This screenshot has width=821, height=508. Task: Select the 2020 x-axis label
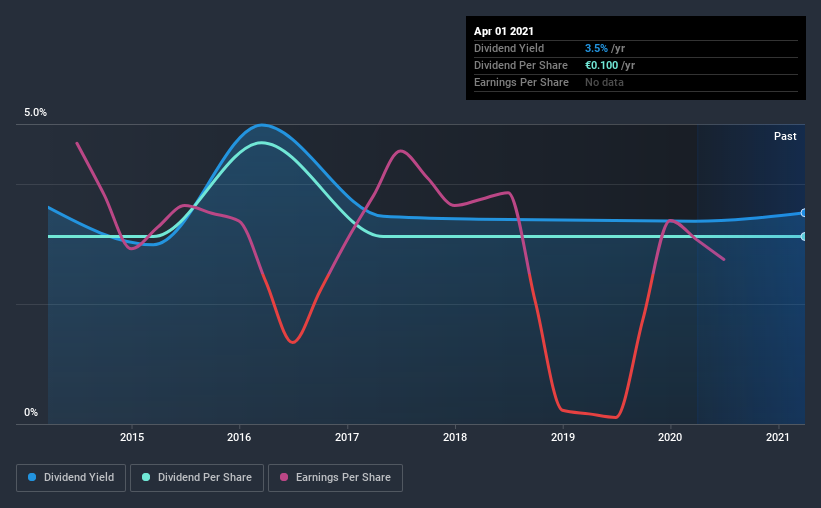(670, 437)
